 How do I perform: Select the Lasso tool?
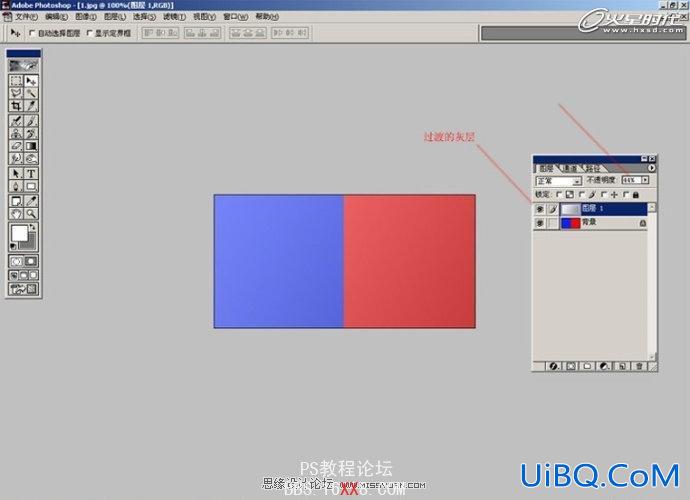click(16, 93)
